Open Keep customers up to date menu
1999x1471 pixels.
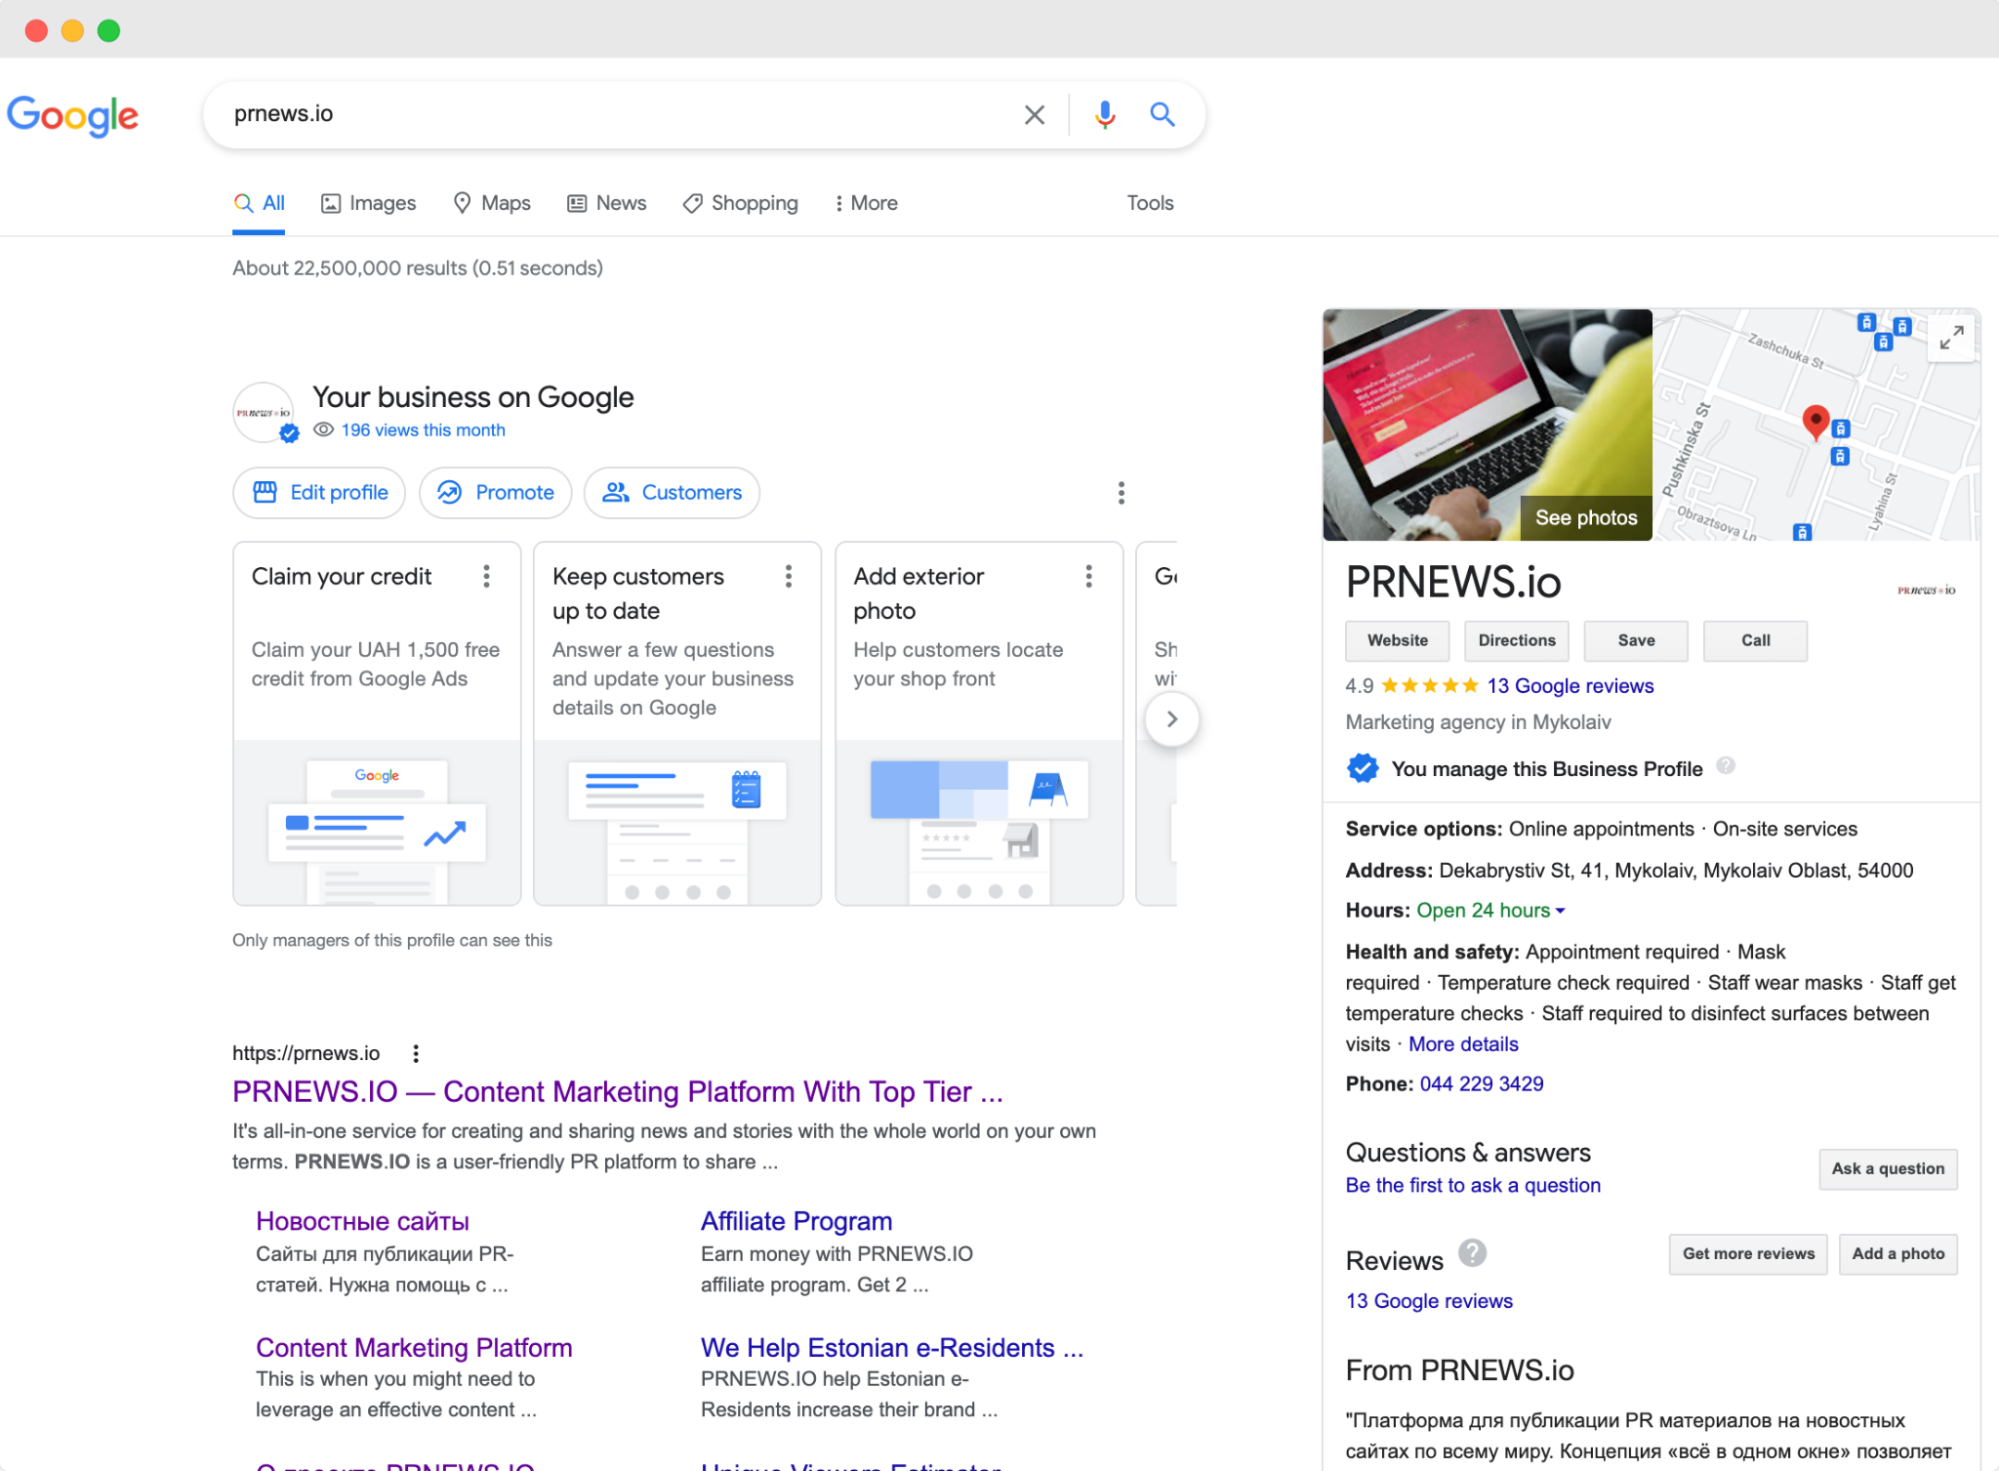coord(789,576)
